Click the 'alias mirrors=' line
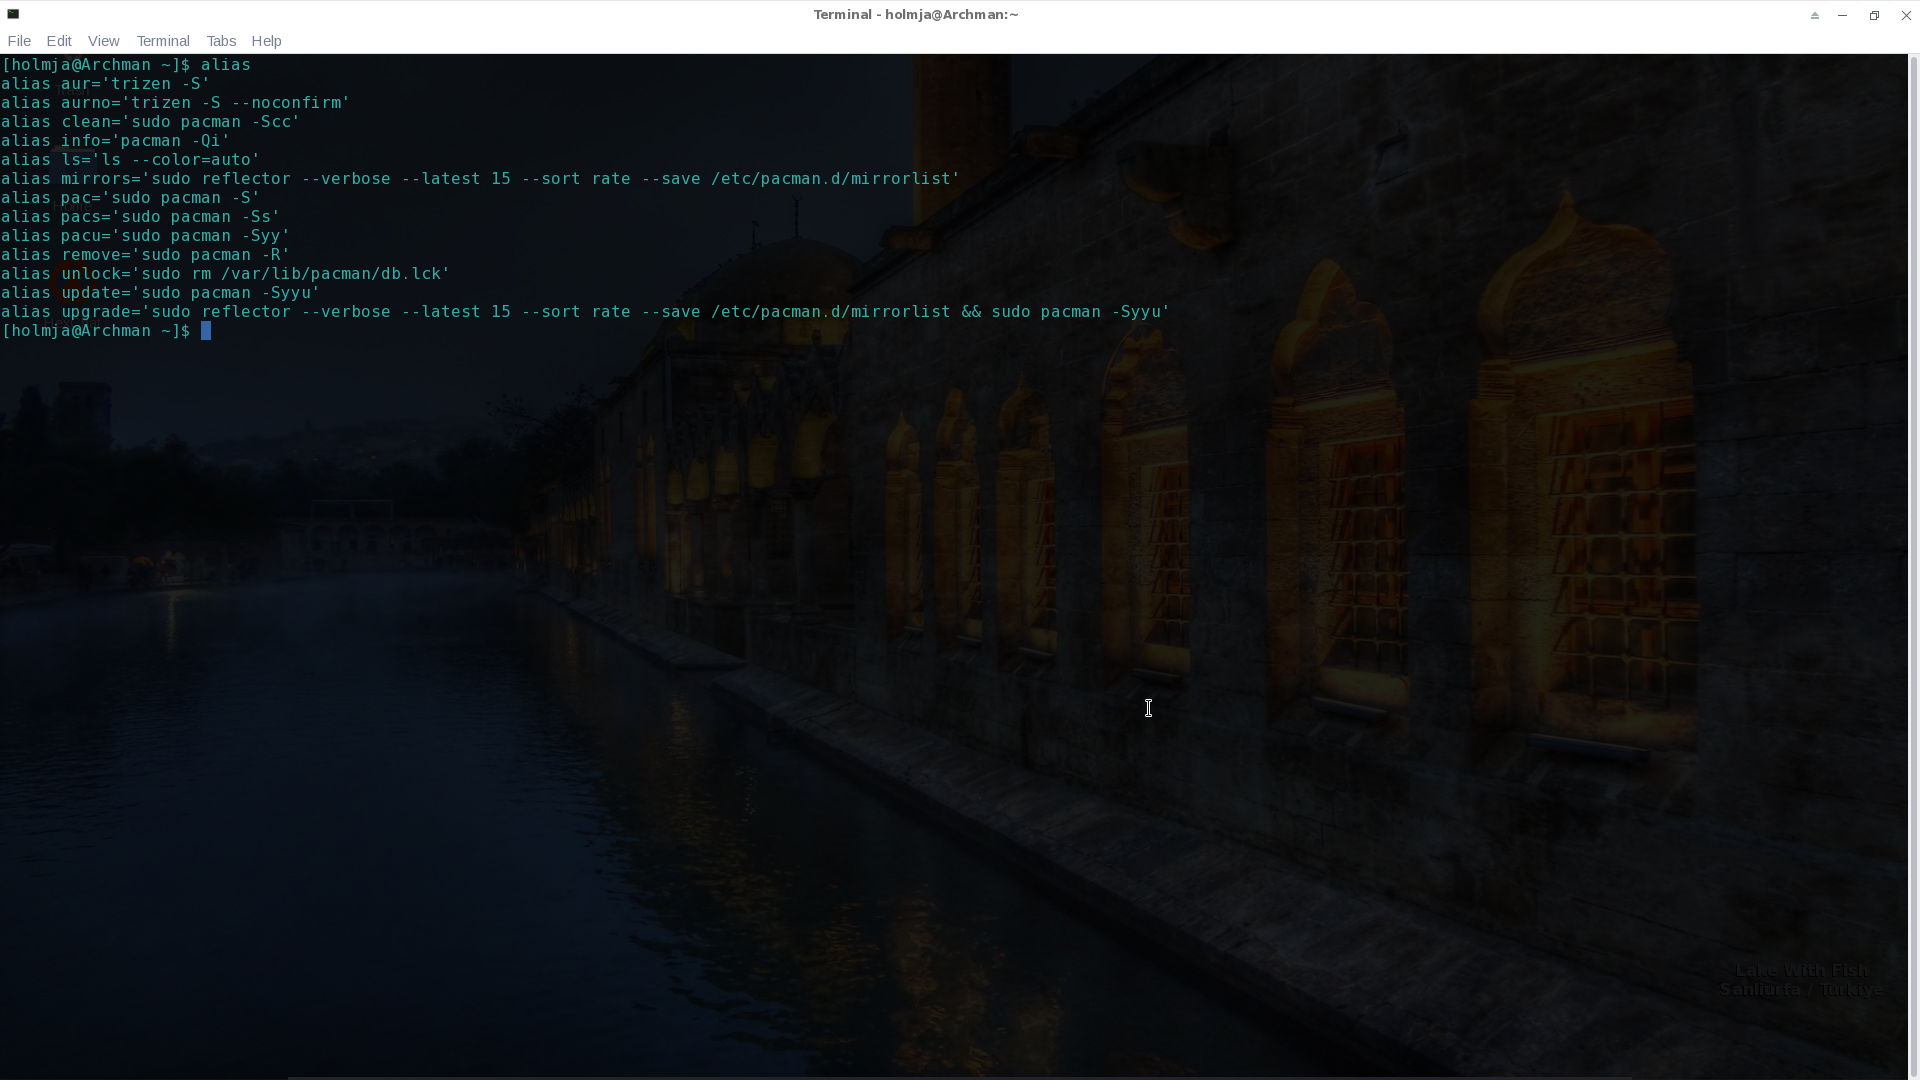Screen dimensions: 1920x1080 click(x=481, y=179)
